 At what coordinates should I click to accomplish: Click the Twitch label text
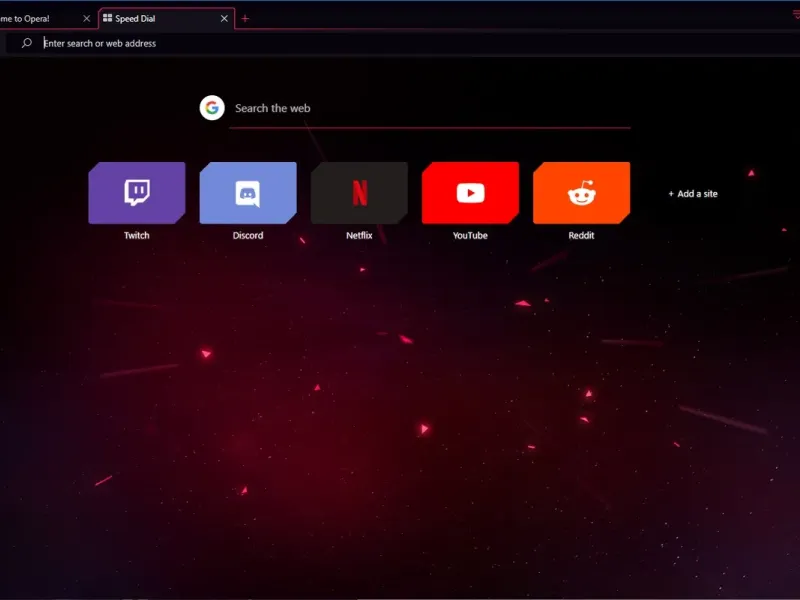137,235
